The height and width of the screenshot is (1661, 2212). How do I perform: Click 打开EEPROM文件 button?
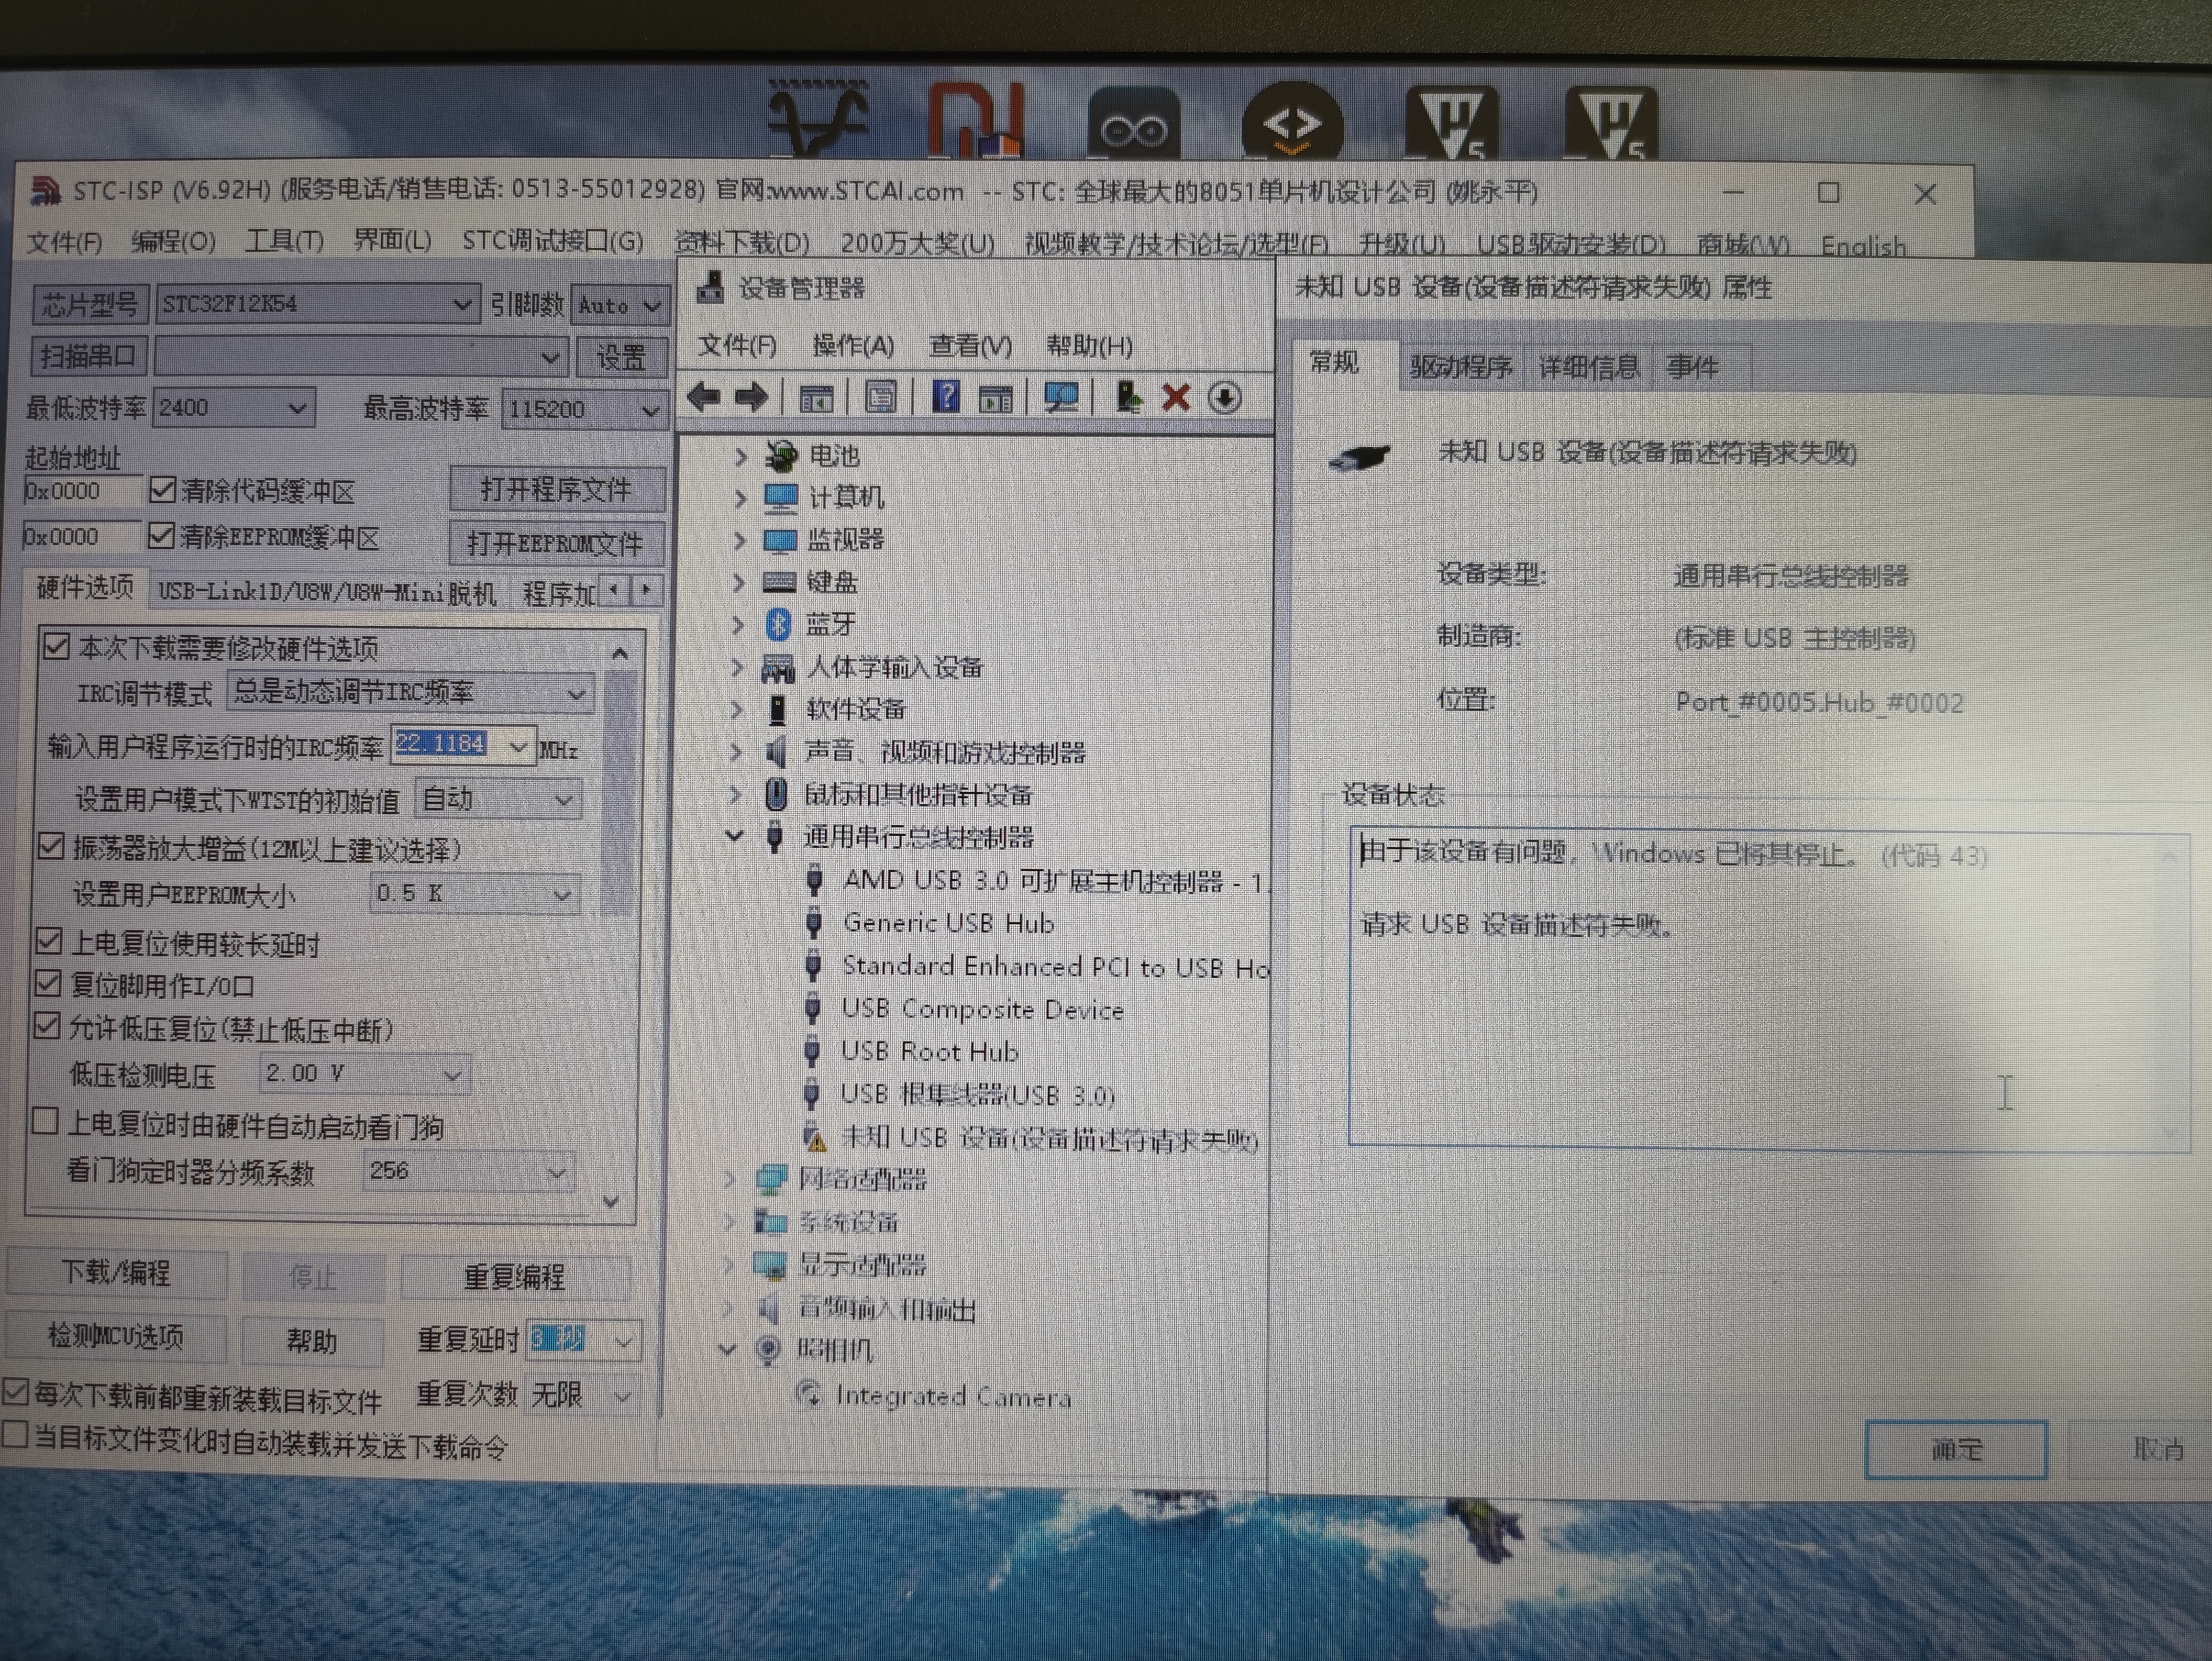point(555,543)
